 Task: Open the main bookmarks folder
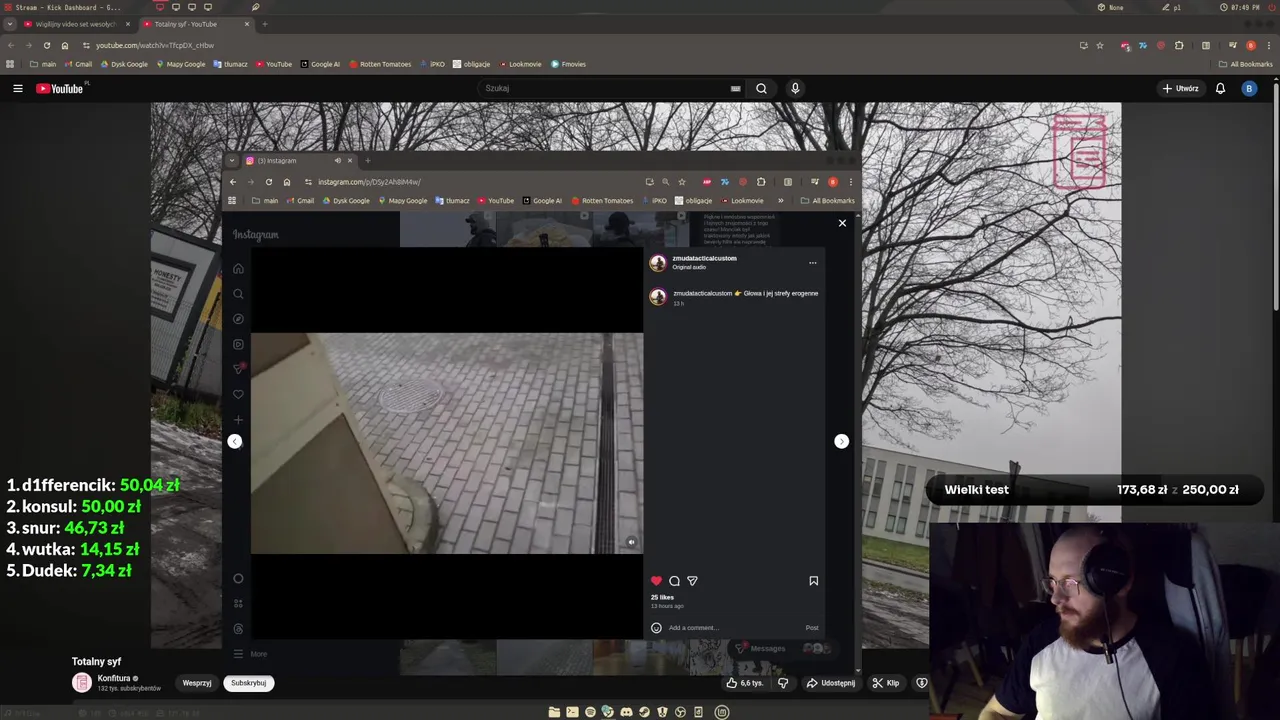coord(43,64)
